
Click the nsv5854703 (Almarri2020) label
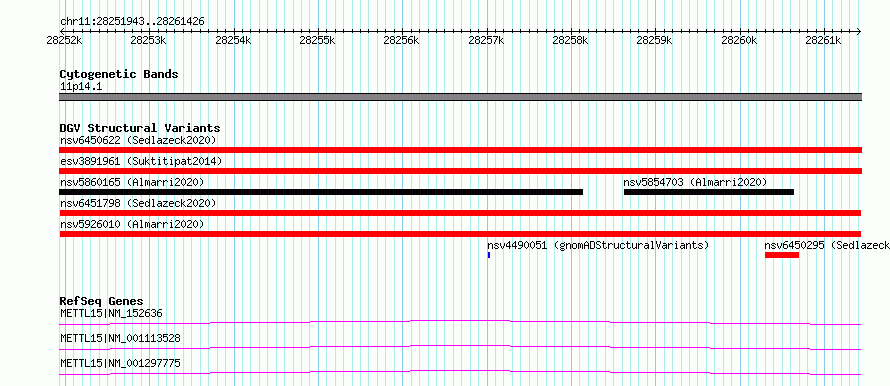click(x=695, y=182)
